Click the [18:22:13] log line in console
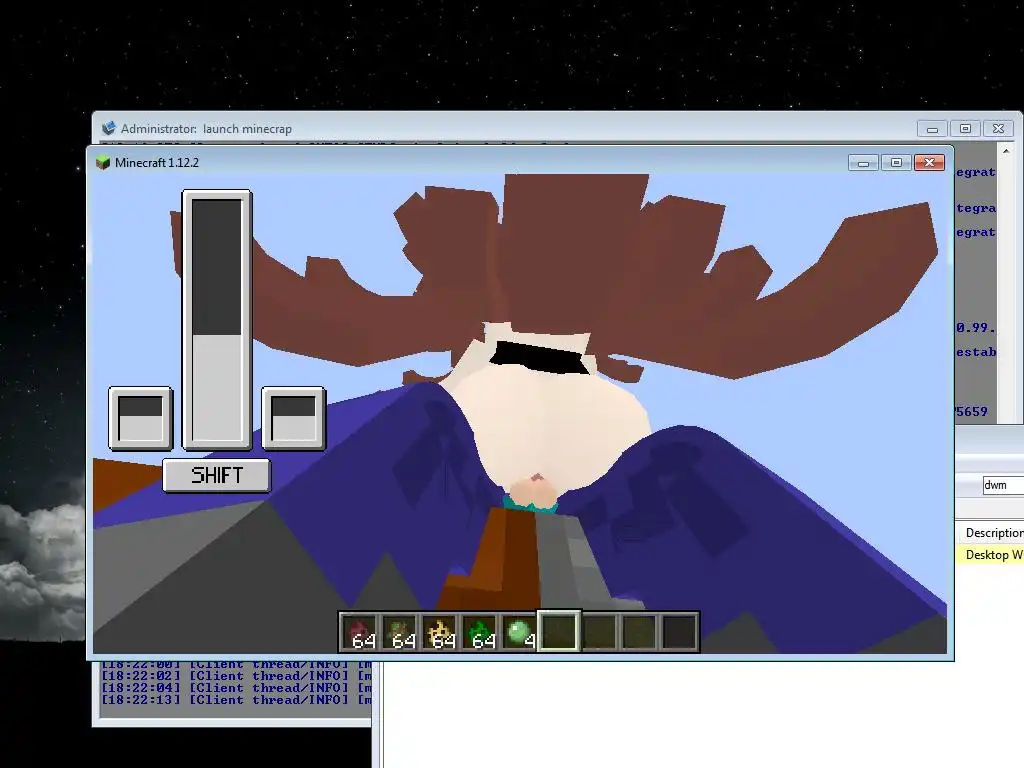This screenshot has height=768, width=1024. click(236, 700)
